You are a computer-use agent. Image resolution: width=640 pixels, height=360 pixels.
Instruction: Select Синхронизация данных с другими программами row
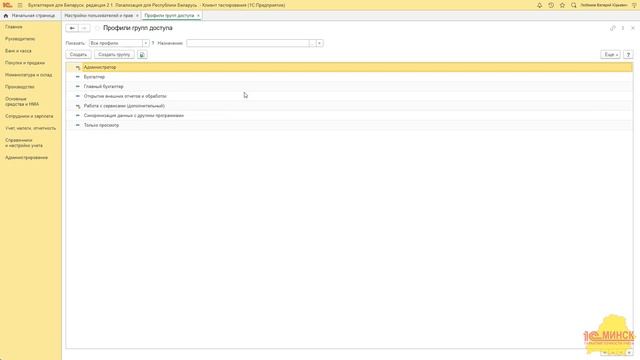click(349, 116)
